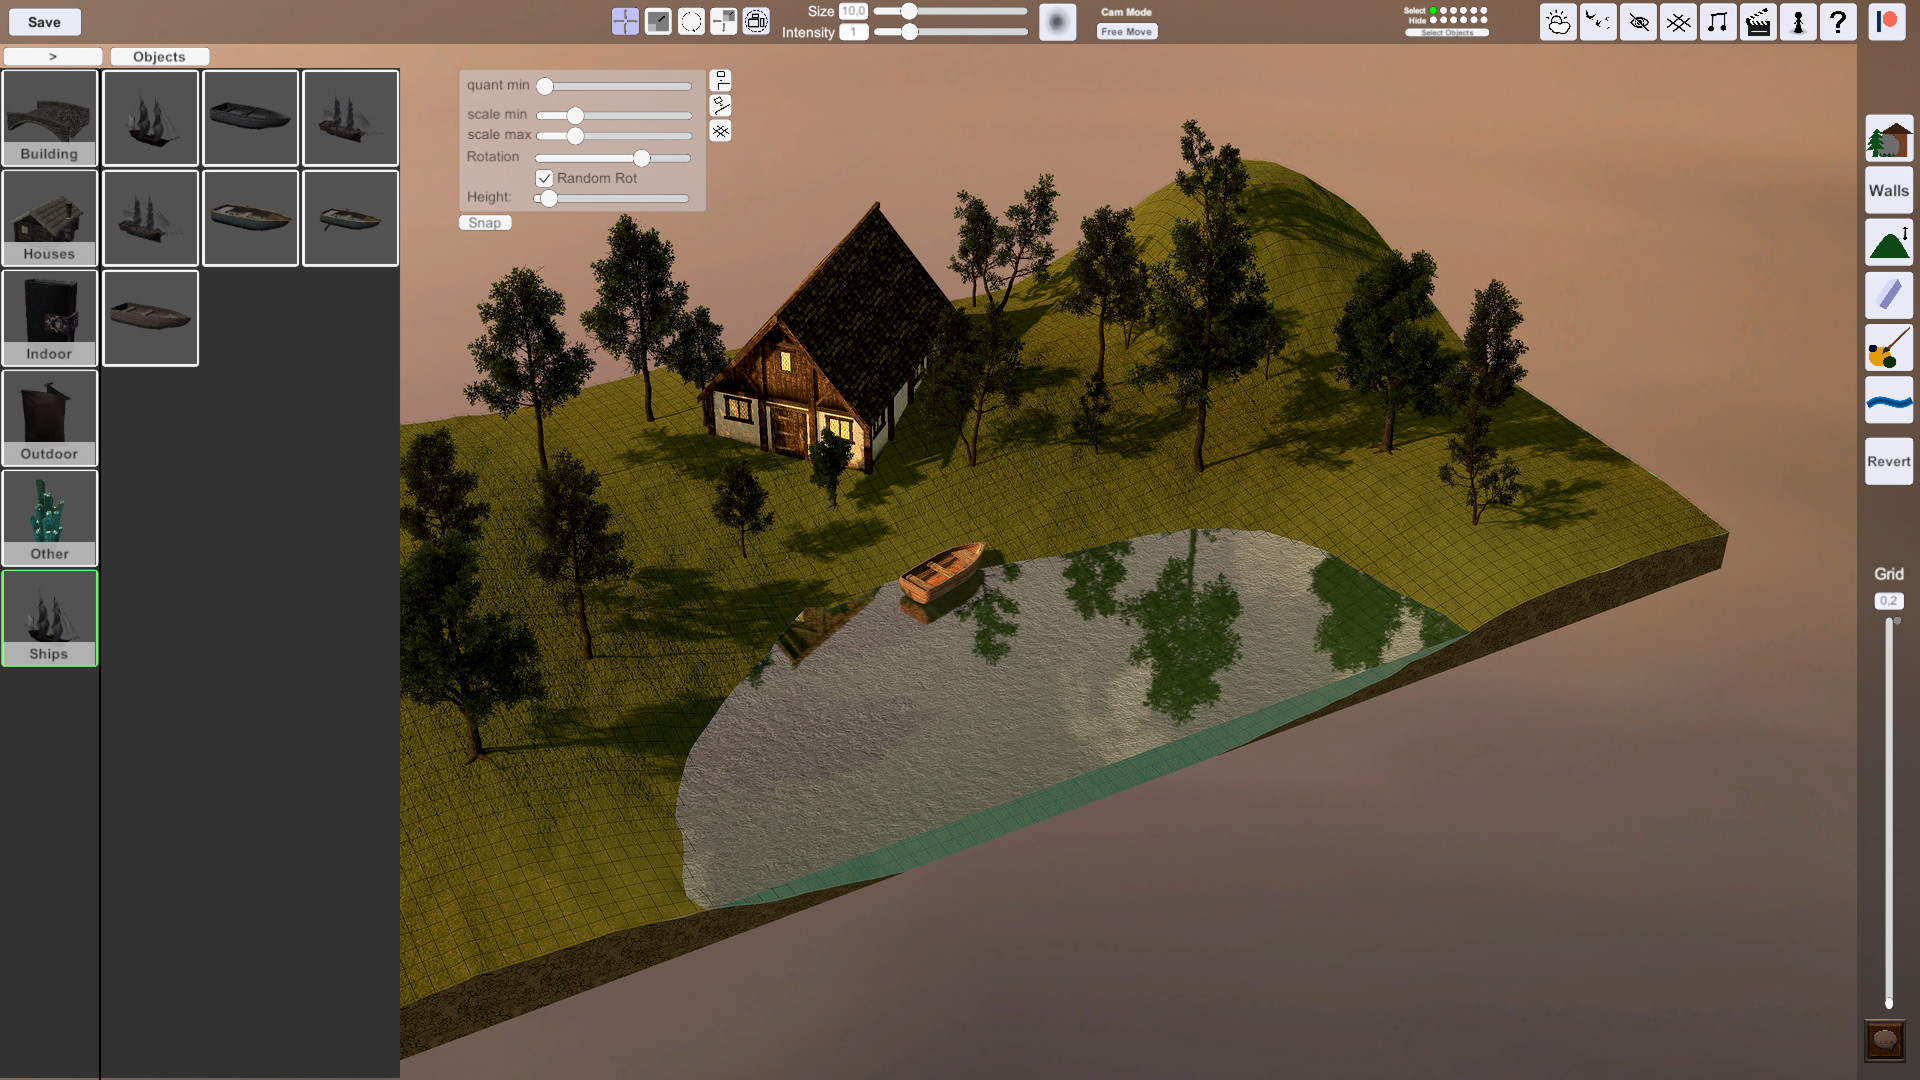1920x1080 pixels.
Task: Select the Other objects category tab
Action: click(49, 517)
